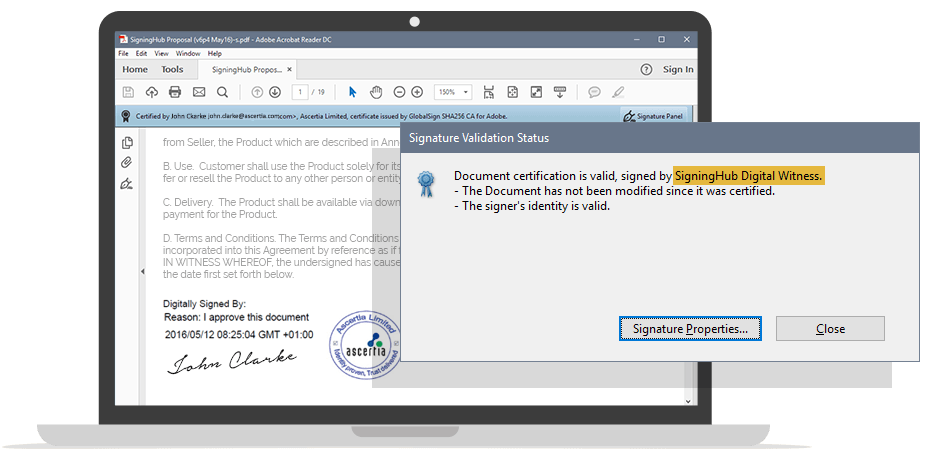927x470 pixels.
Task: Send file by email envelope icon
Action: pos(199,92)
